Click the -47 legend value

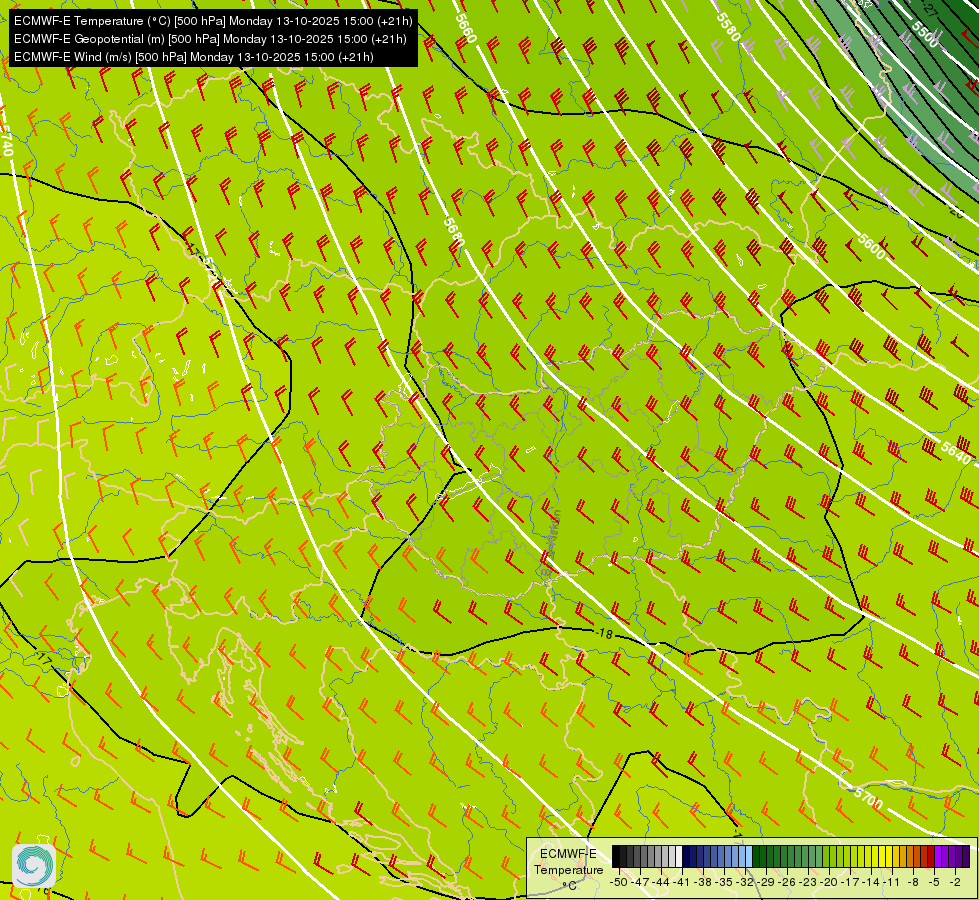coord(640,882)
